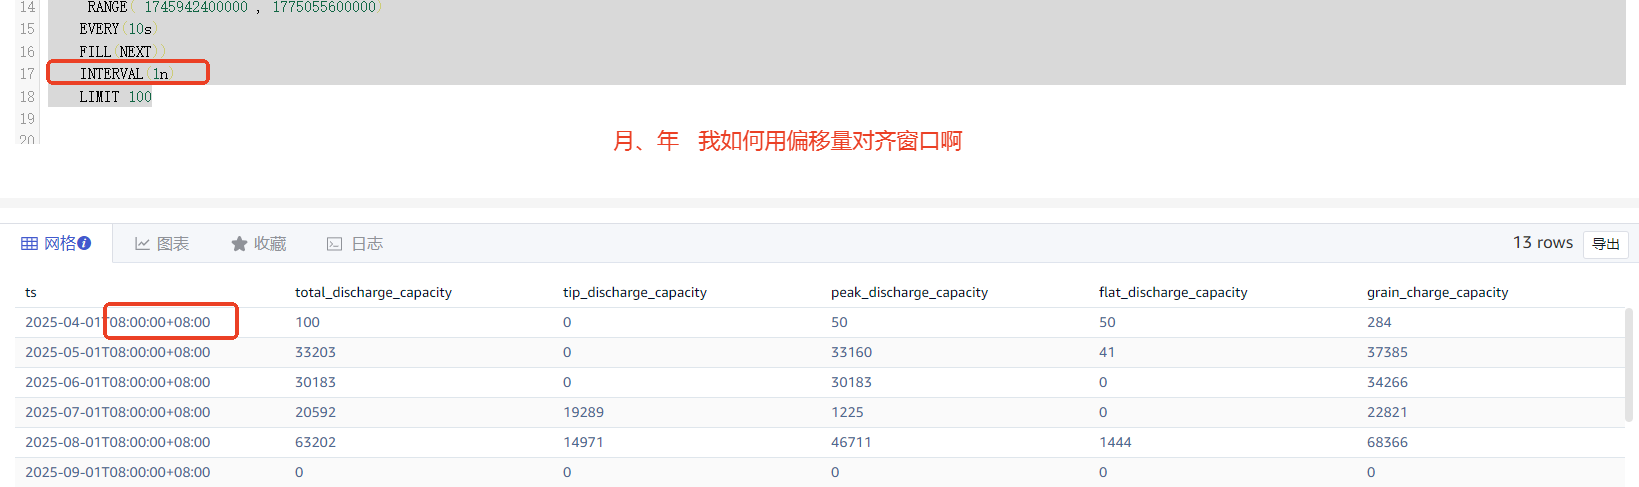Click line number 15 in the editor gutter
This screenshot has height=487, width=1639.
pyautogui.click(x=27, y=29)
